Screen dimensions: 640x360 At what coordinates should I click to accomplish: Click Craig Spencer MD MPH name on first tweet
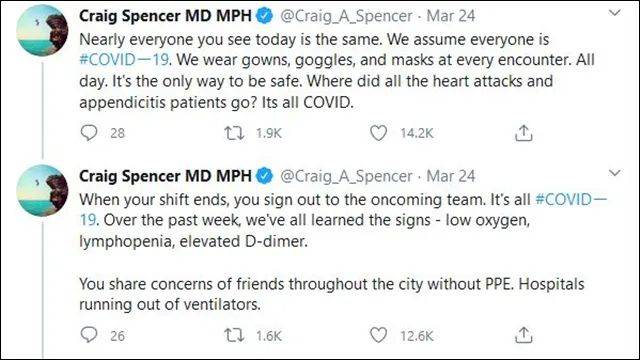click(165, 16)
